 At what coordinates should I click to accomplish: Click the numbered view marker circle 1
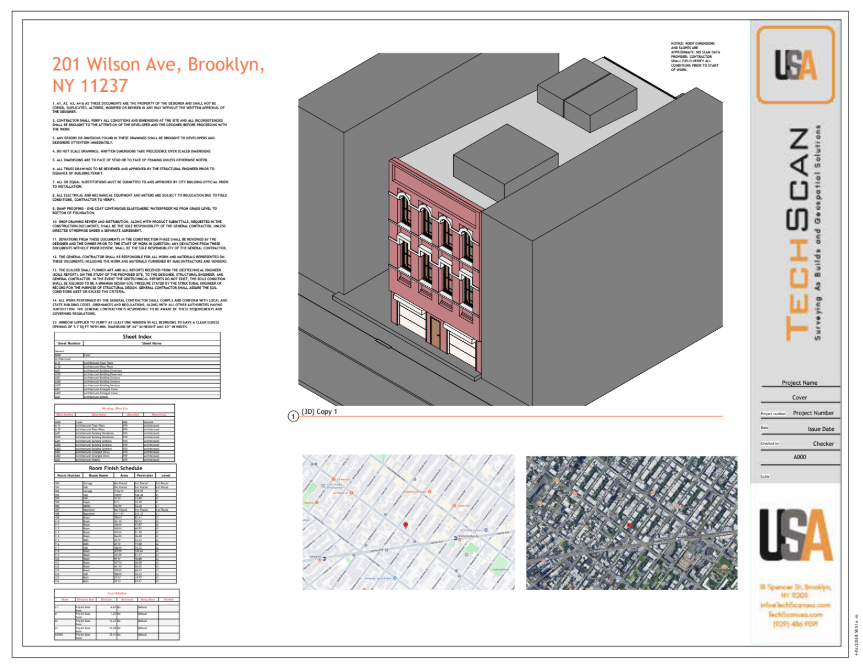point(293,413)
